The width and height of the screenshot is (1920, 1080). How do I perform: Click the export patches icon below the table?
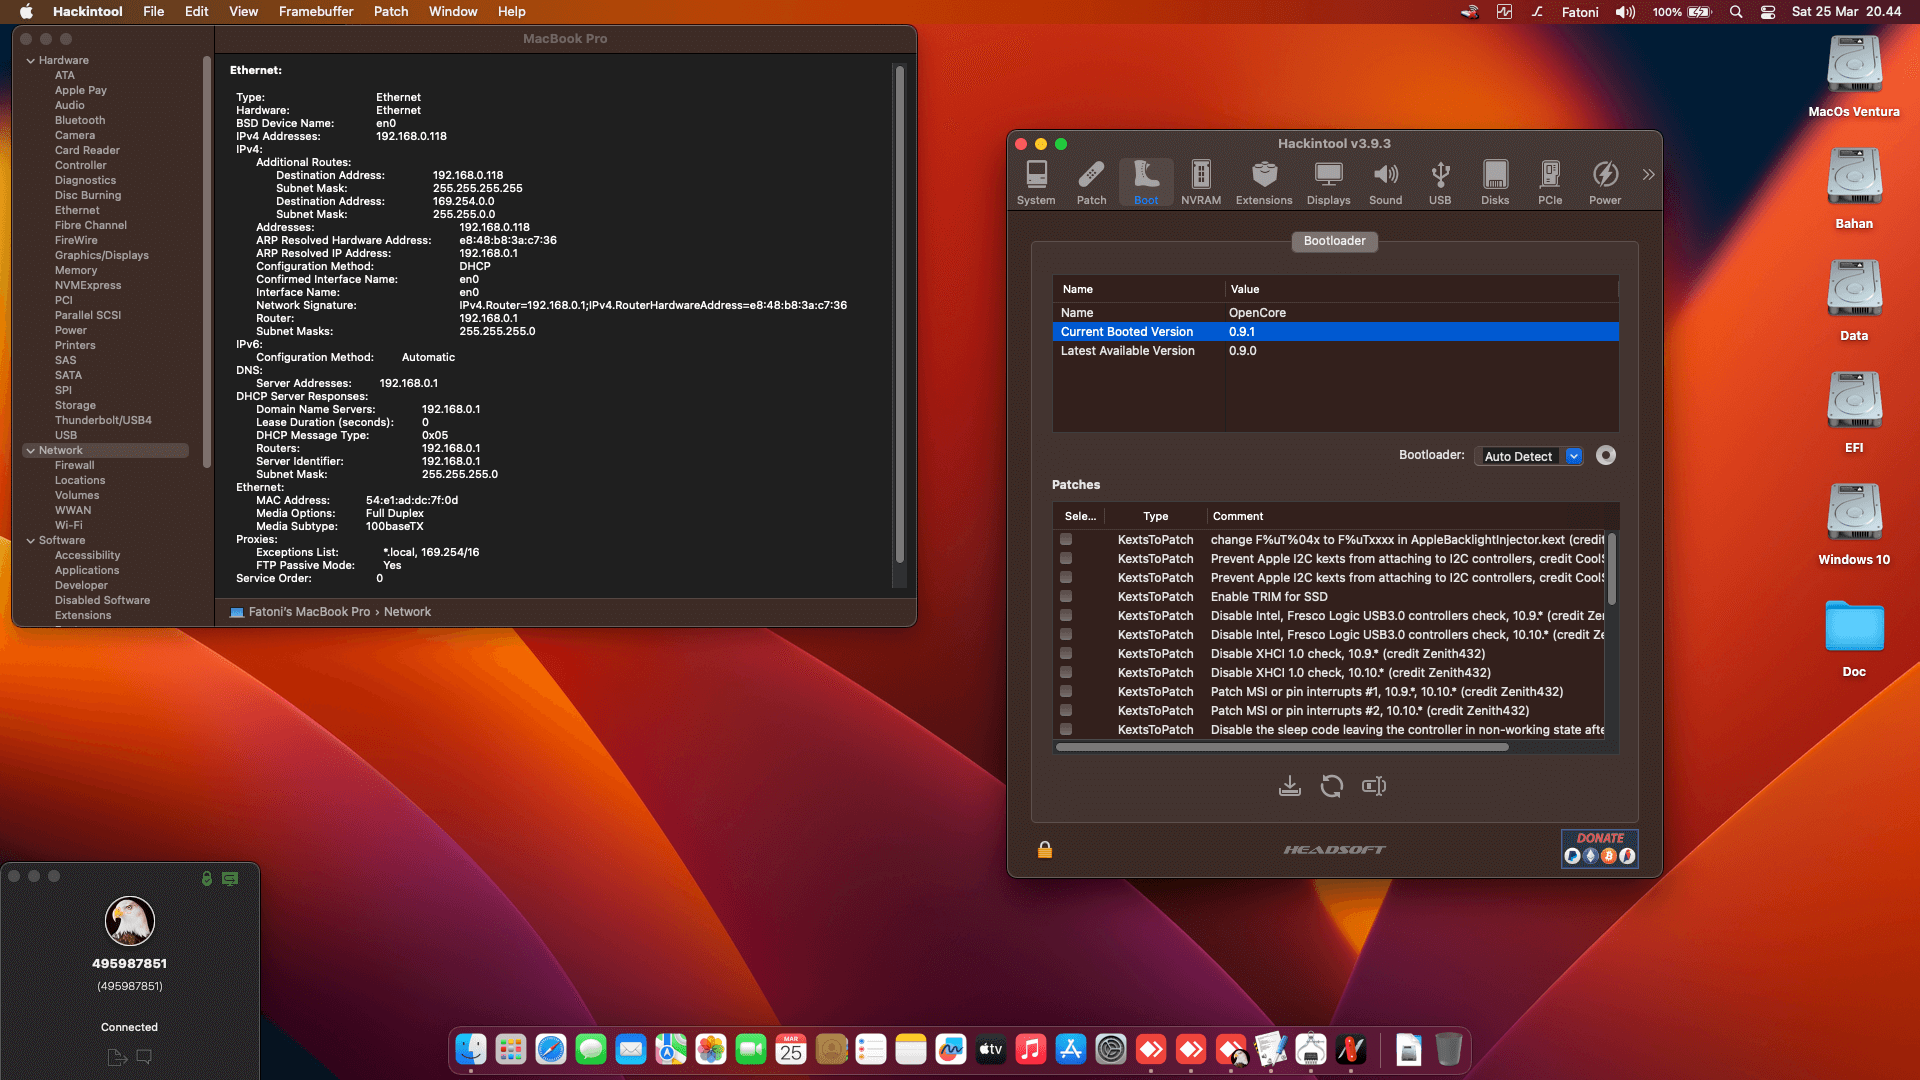tap(1374, 786)
